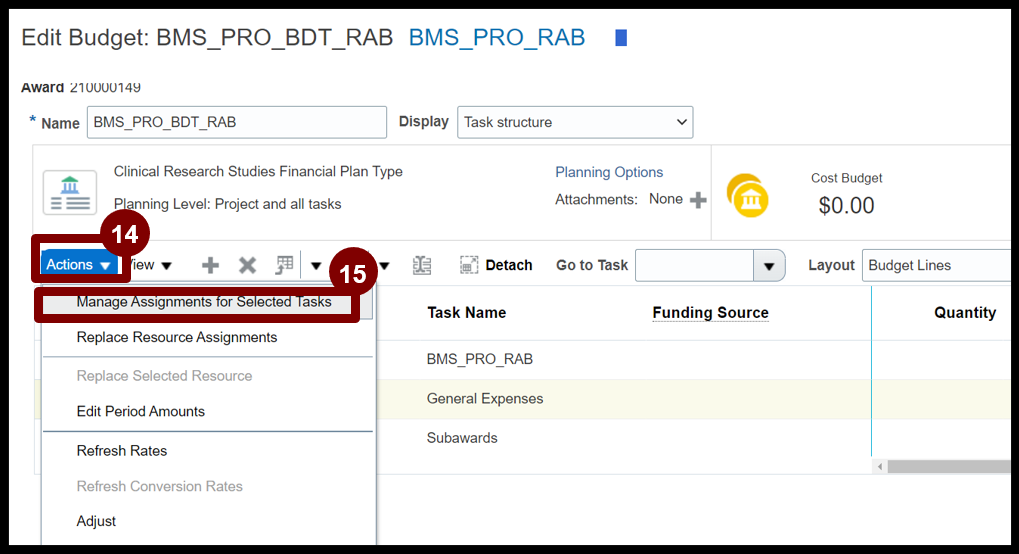Click Refresh Rates in Actions menu
The height and width of the screenshot is (554, 1019).
click(x=122, y=451)
